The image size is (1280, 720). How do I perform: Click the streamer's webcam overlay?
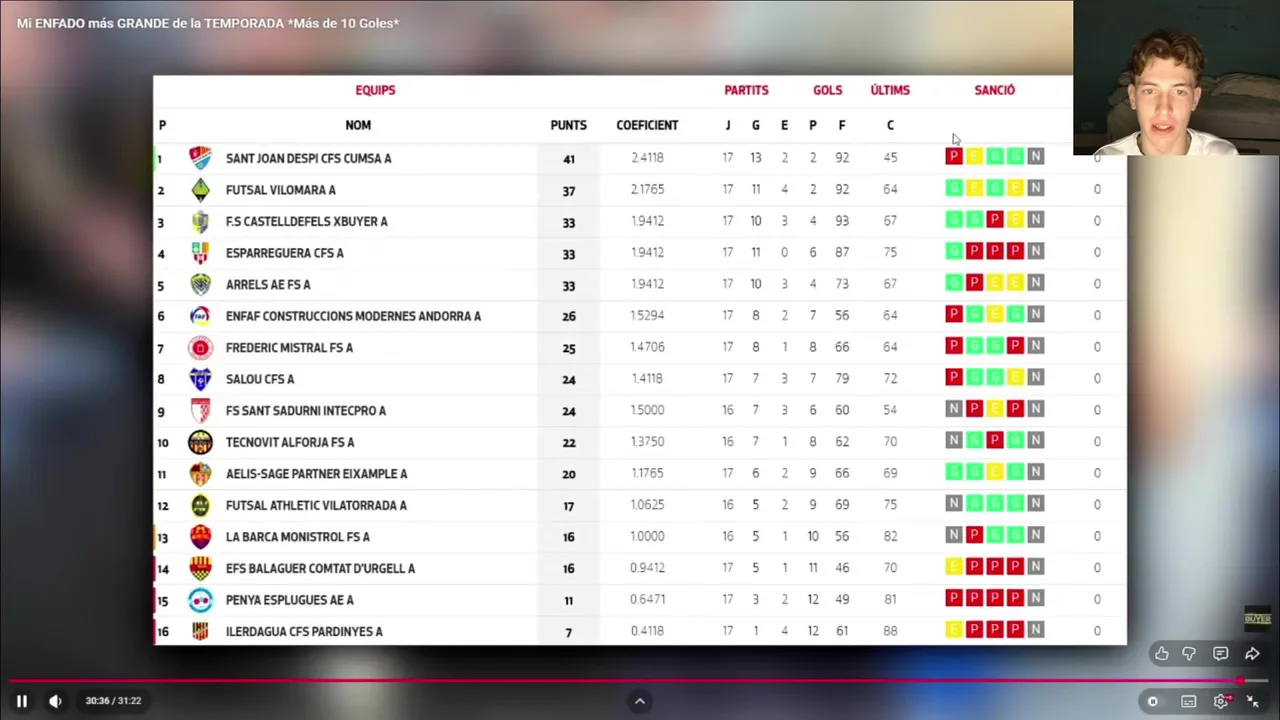[1176, 77]
